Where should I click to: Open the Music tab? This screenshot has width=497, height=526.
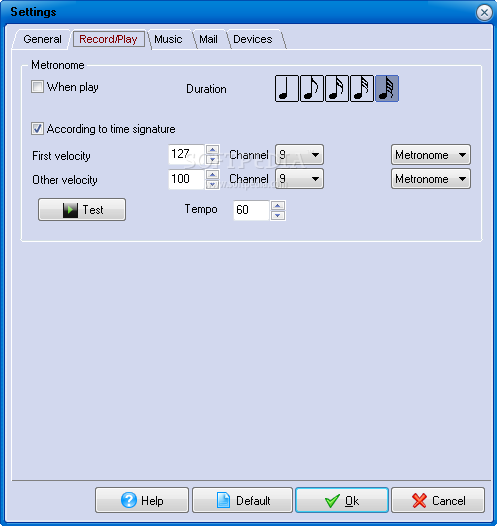pos(168,39)
